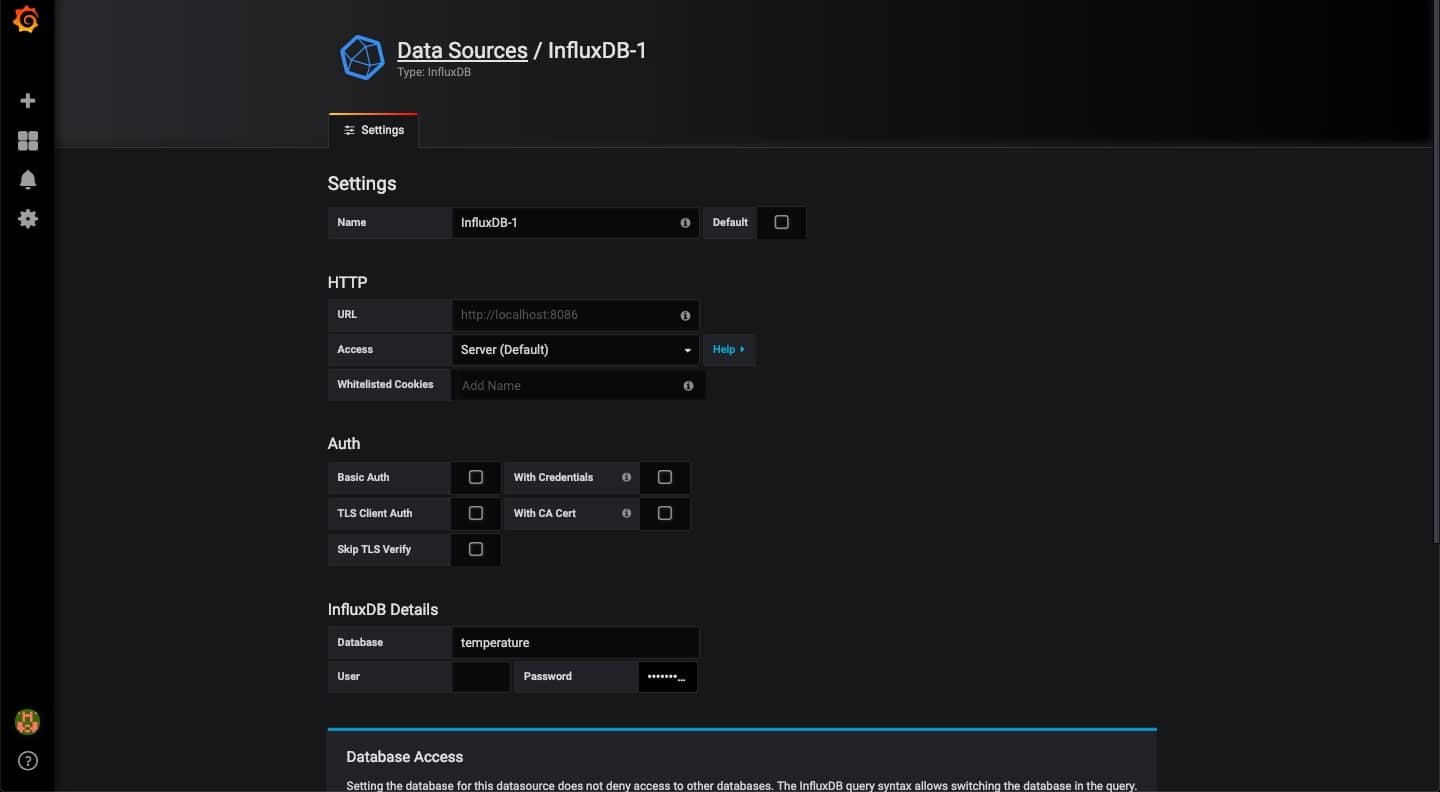1440x792 pixels.
Task: Click the Database field with temperature
Action: point(575,643)
